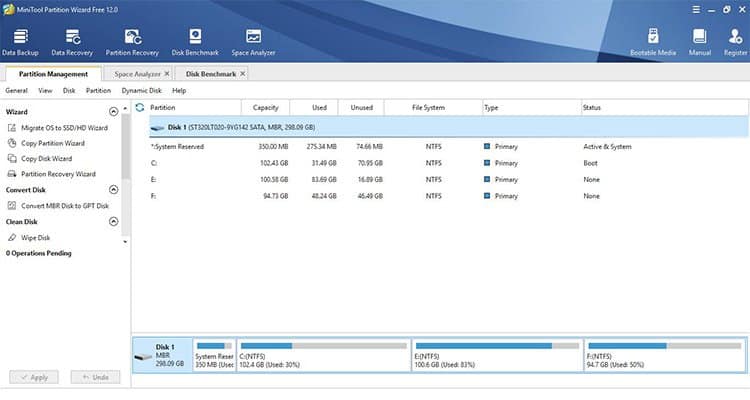
Task: Launch Data Recovery from toolbar
Action: [72, 42]
